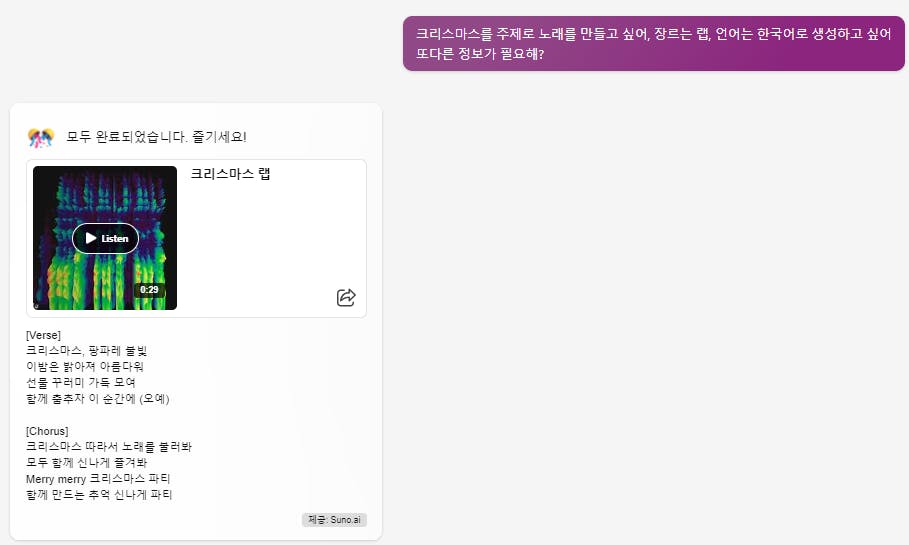Screen dimensions: 909x545
Task: Click the lyric line 모두 함께 신나게 즐겨봐
Action: (x=86, y=463)
